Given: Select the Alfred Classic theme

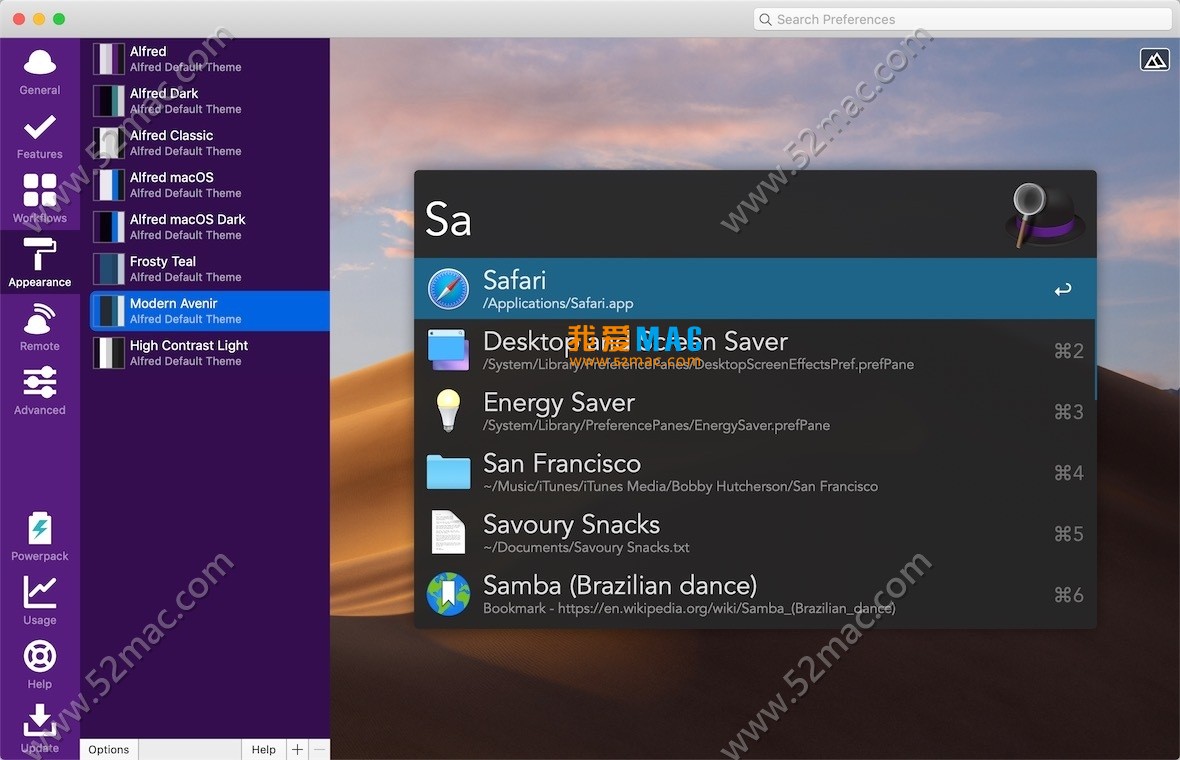Looking at the screenshot, I should [x=209, y=143].
